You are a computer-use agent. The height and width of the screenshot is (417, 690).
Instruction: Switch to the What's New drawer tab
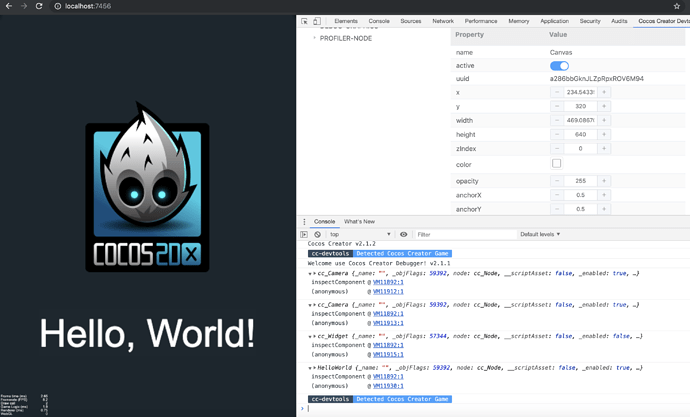click(x=359, y=222)
